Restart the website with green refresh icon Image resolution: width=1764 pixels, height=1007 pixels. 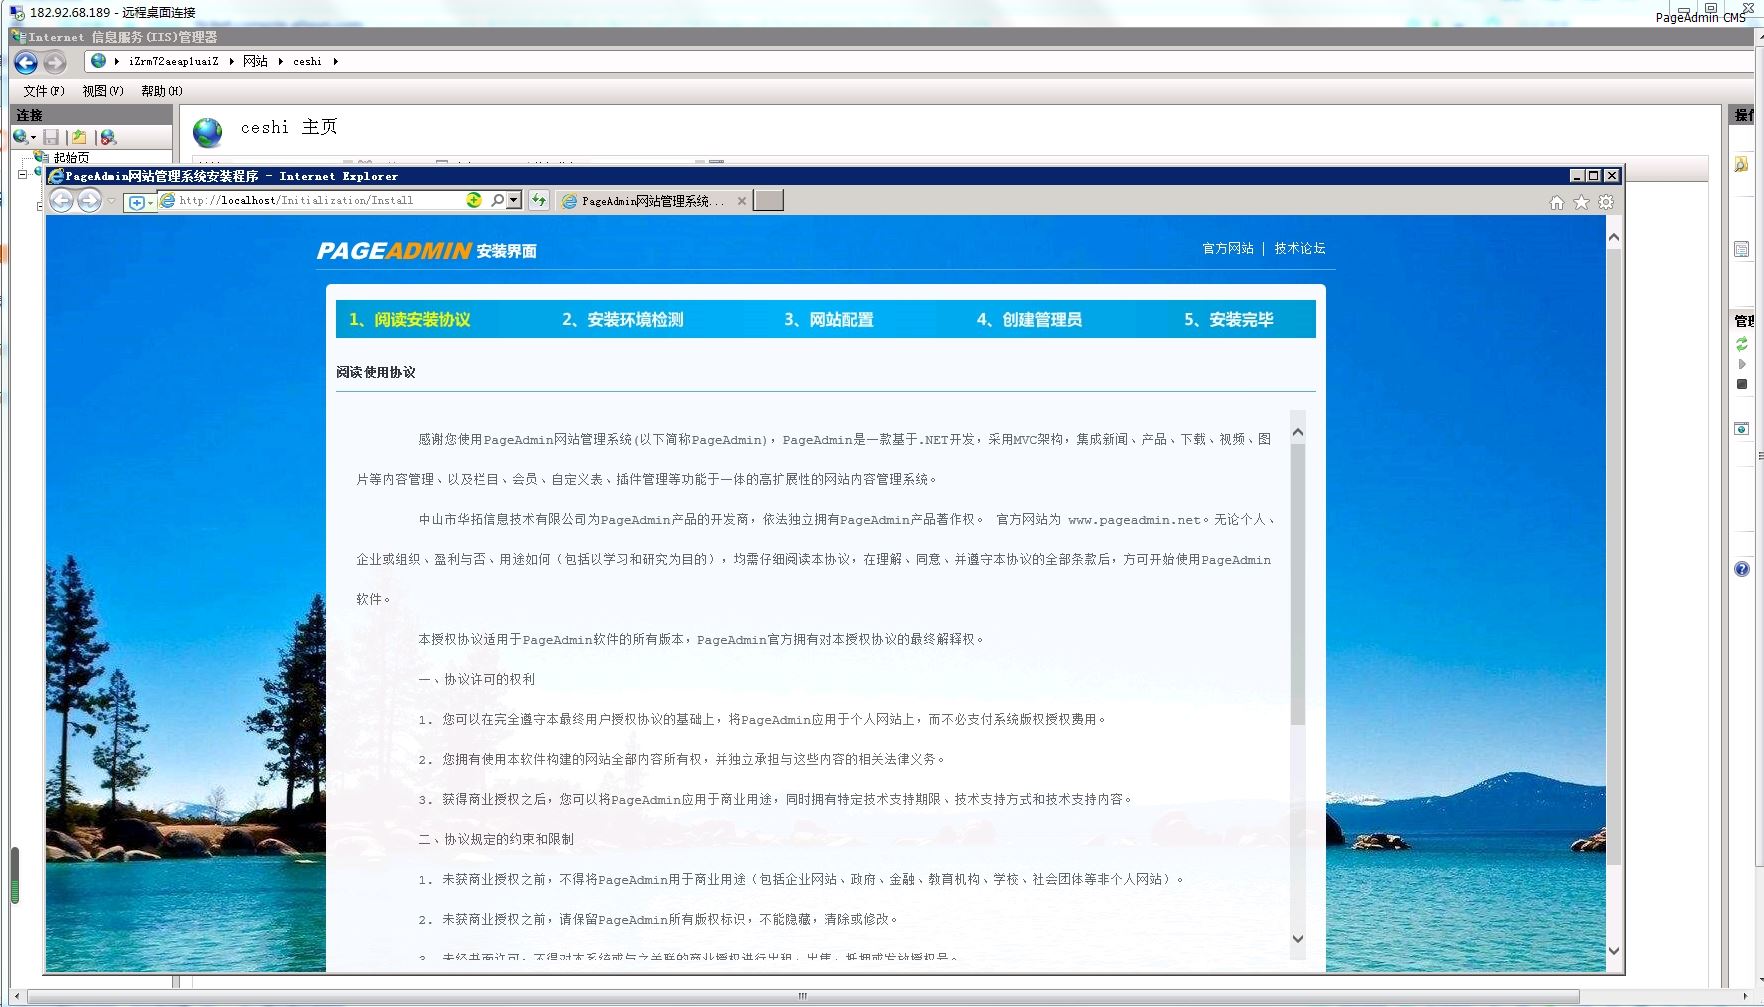point(1741,344)
